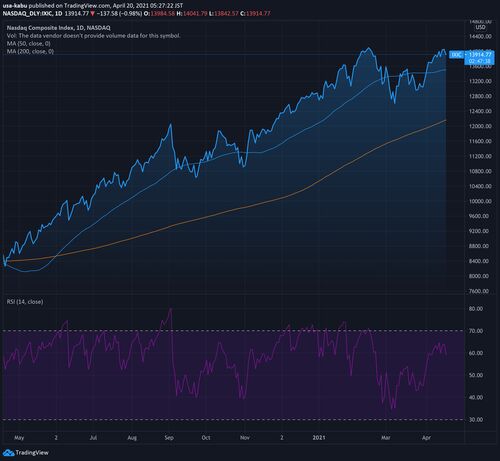500x461 pixels.
Task: Click the 10000.00 price axis label
Action: [480, 201]
